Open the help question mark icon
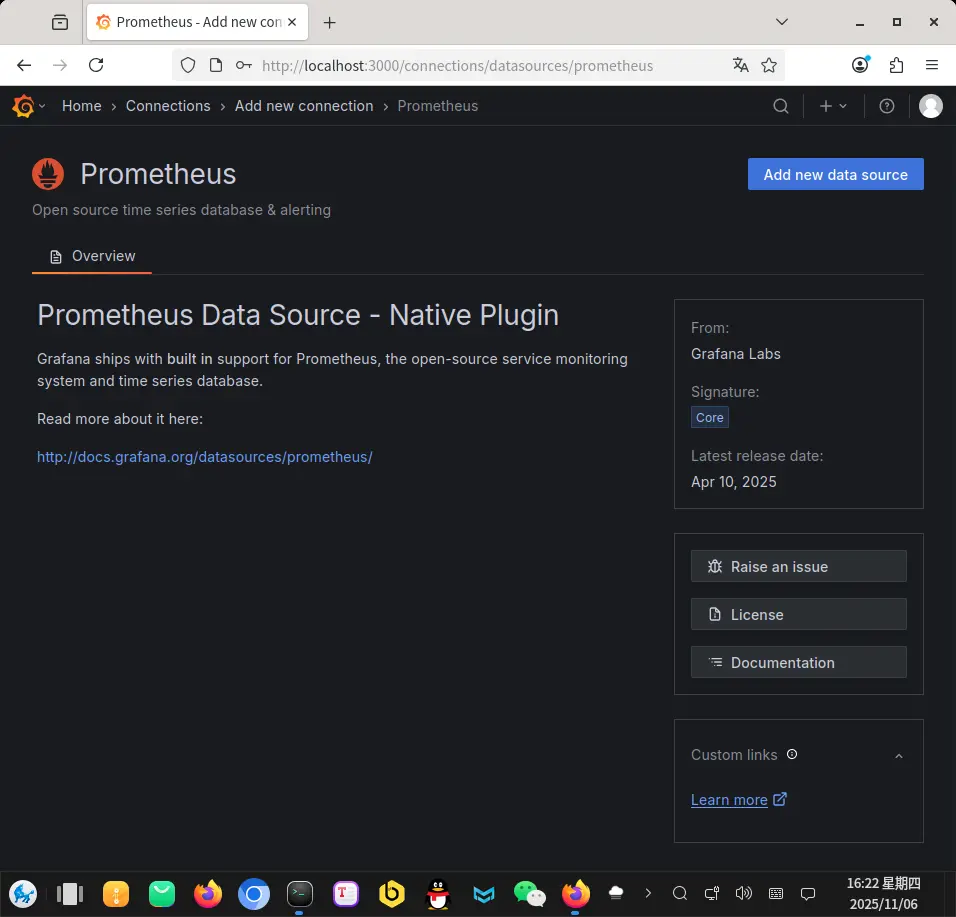This screenshot has height=917, width=956. tap(887, 106)
